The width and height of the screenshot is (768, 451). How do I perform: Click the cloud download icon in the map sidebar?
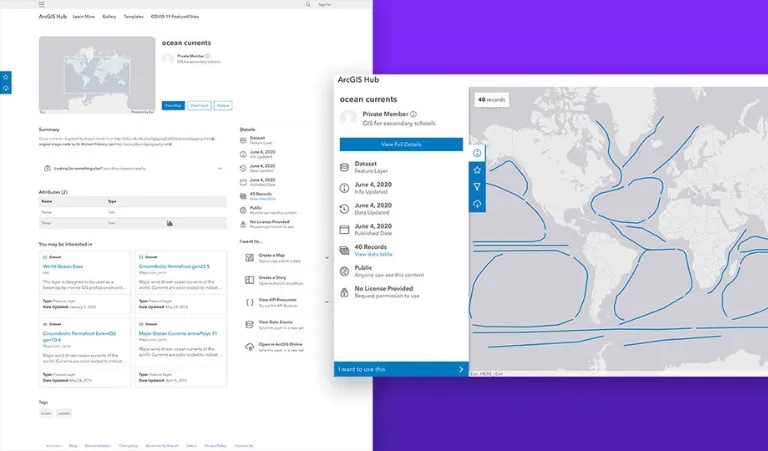(477, 203)
